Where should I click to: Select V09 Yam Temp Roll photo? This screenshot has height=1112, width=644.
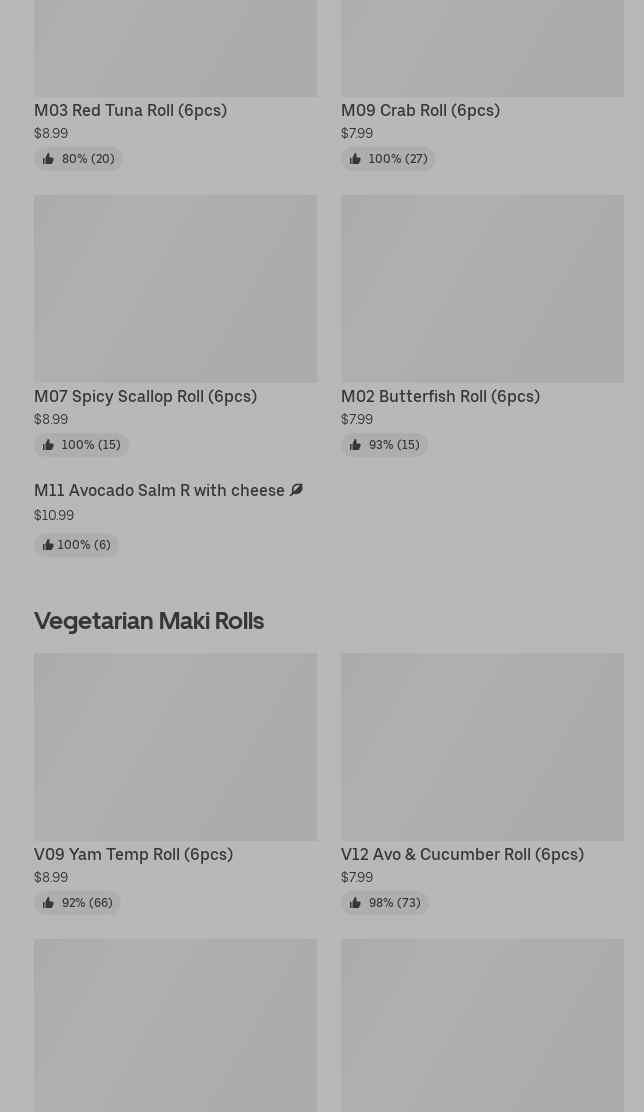pos(175,746)
